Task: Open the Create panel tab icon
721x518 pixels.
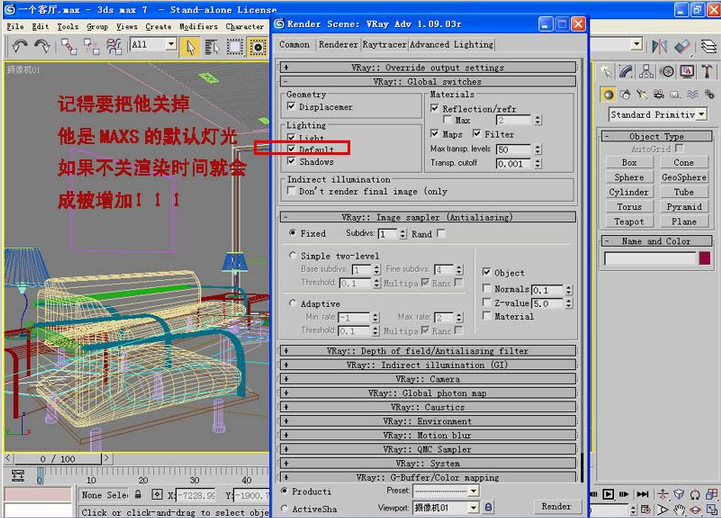Action: click(607, 71)
